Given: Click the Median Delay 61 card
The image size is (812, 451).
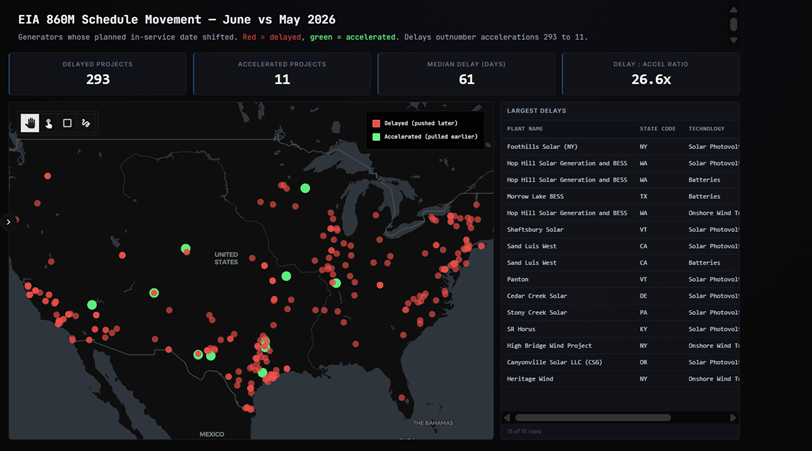Looking at the screenshot, I should [x=466, y=74].
